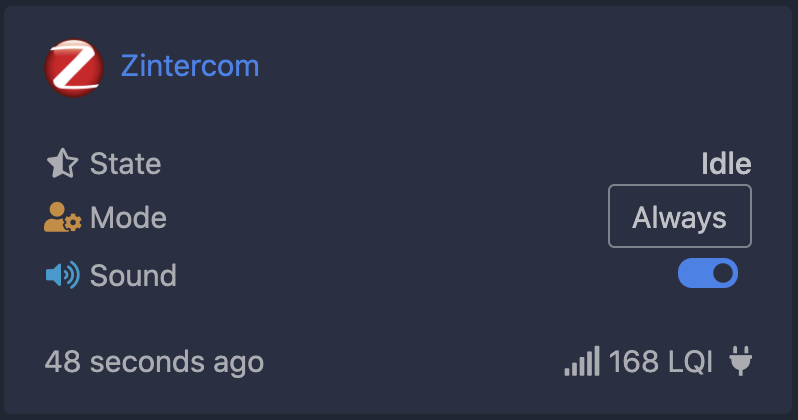Disable the Sound toggle switch
The width and height of the screenshot is (798, 420).
point(708,273)
